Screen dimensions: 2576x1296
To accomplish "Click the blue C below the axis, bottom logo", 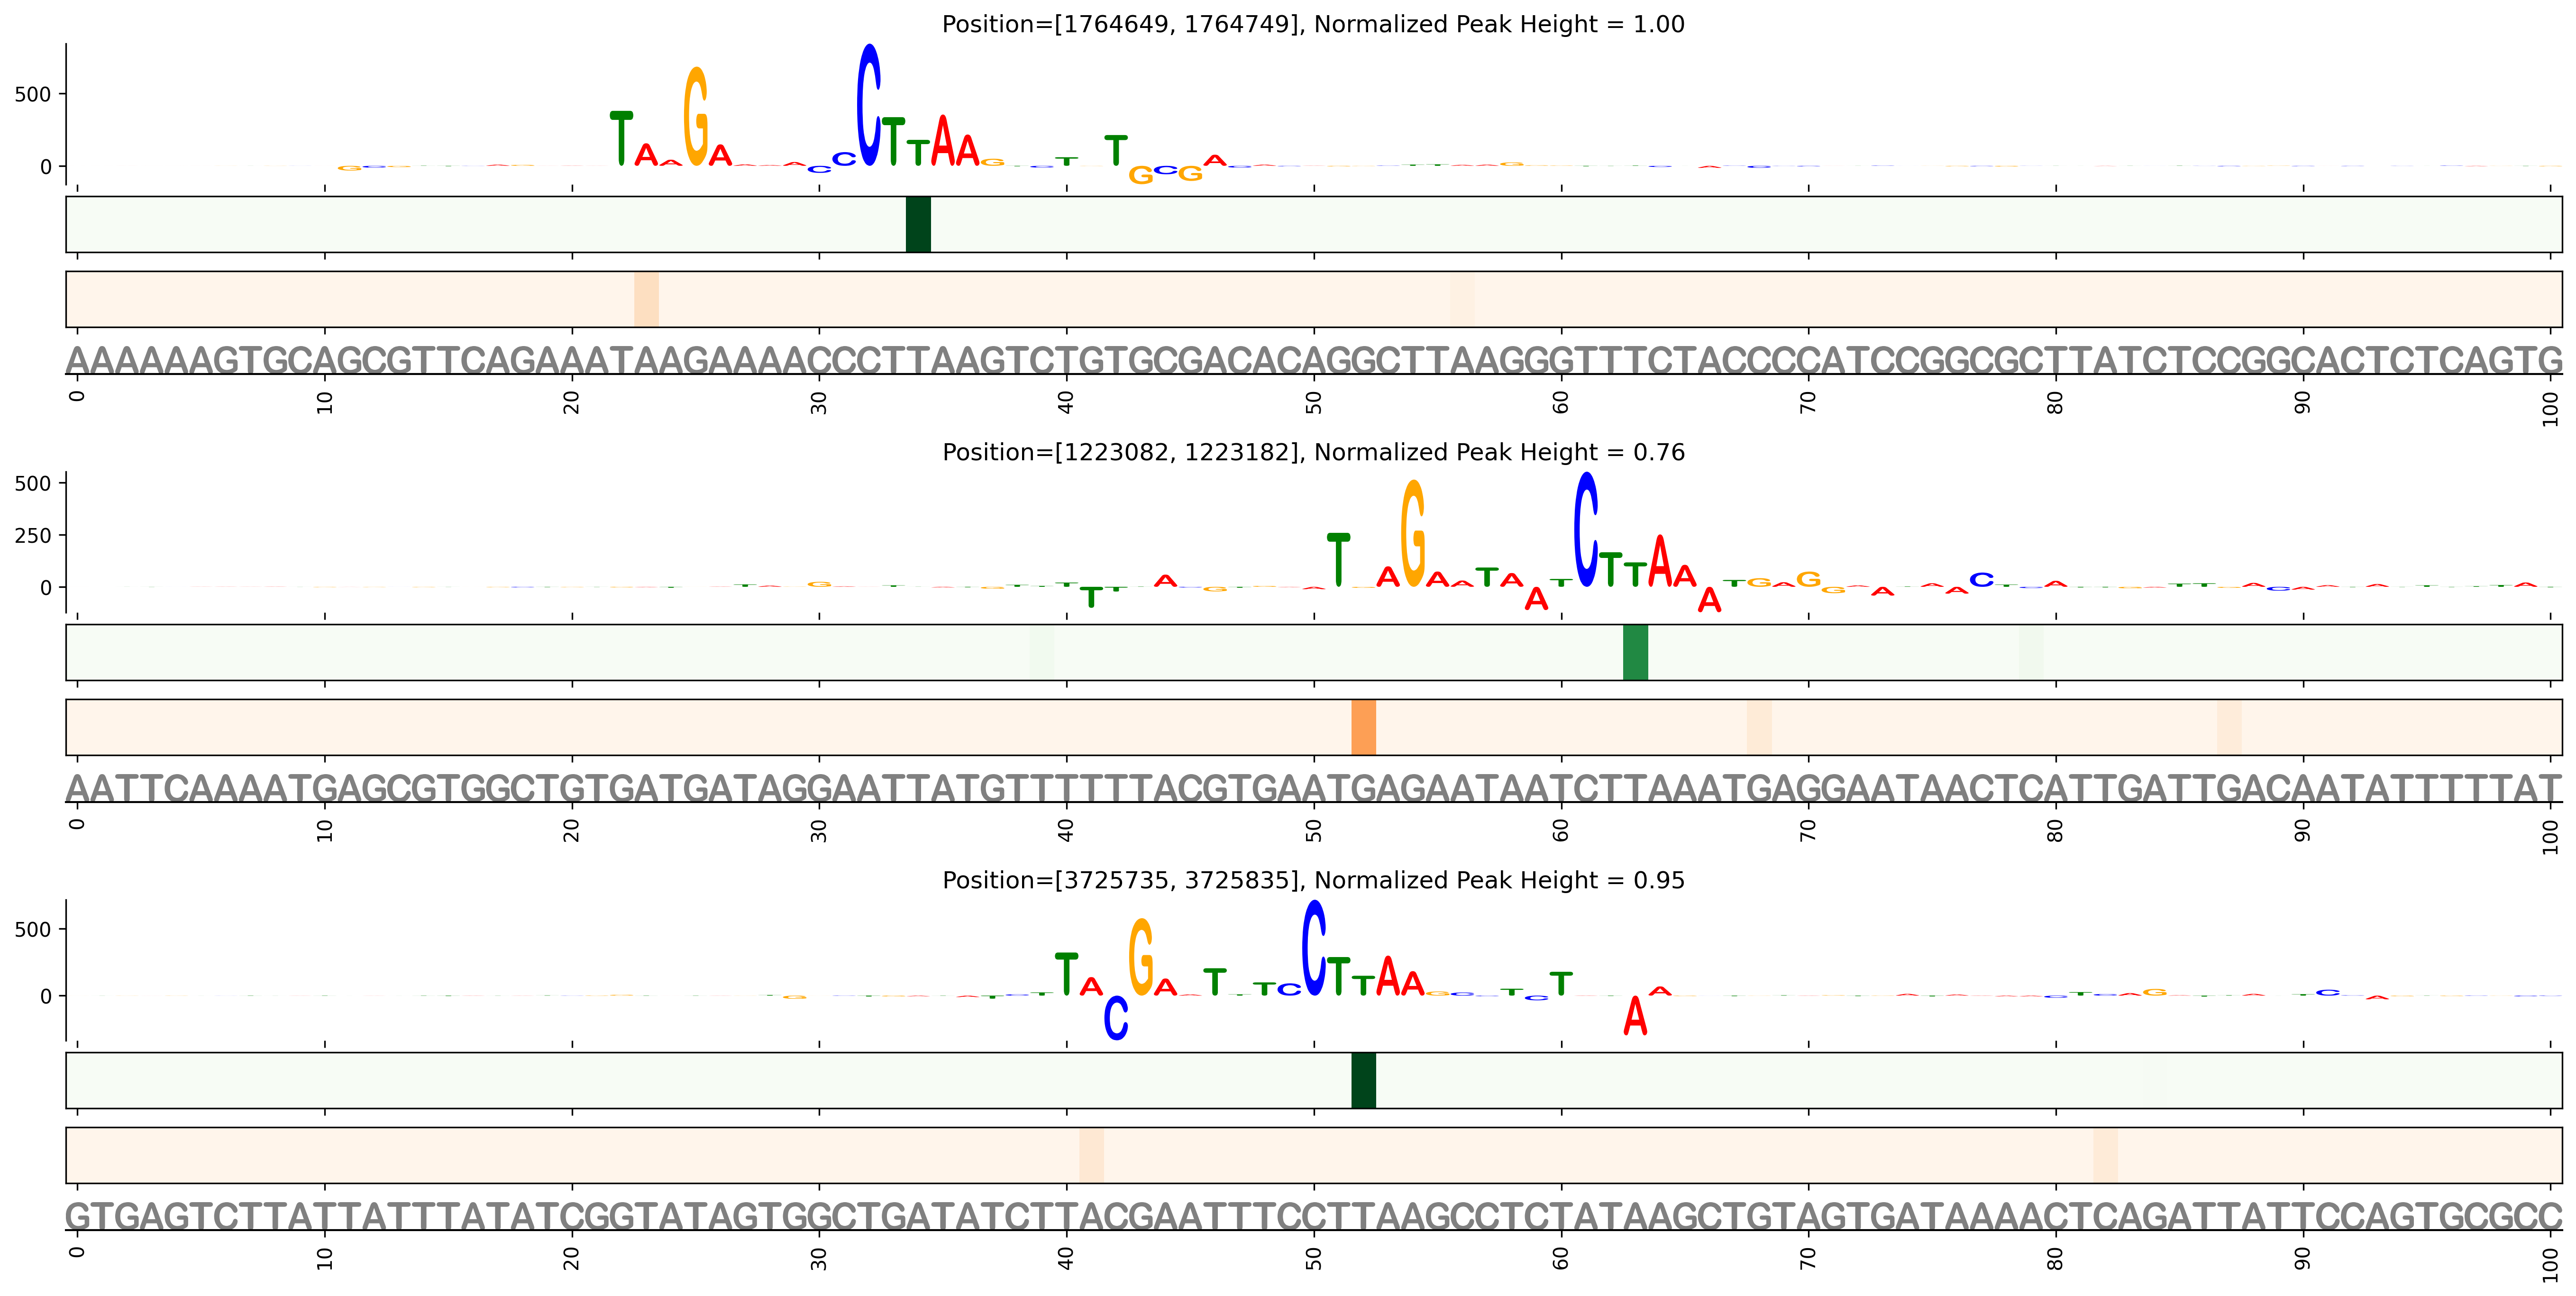I will (1116, 1018).
